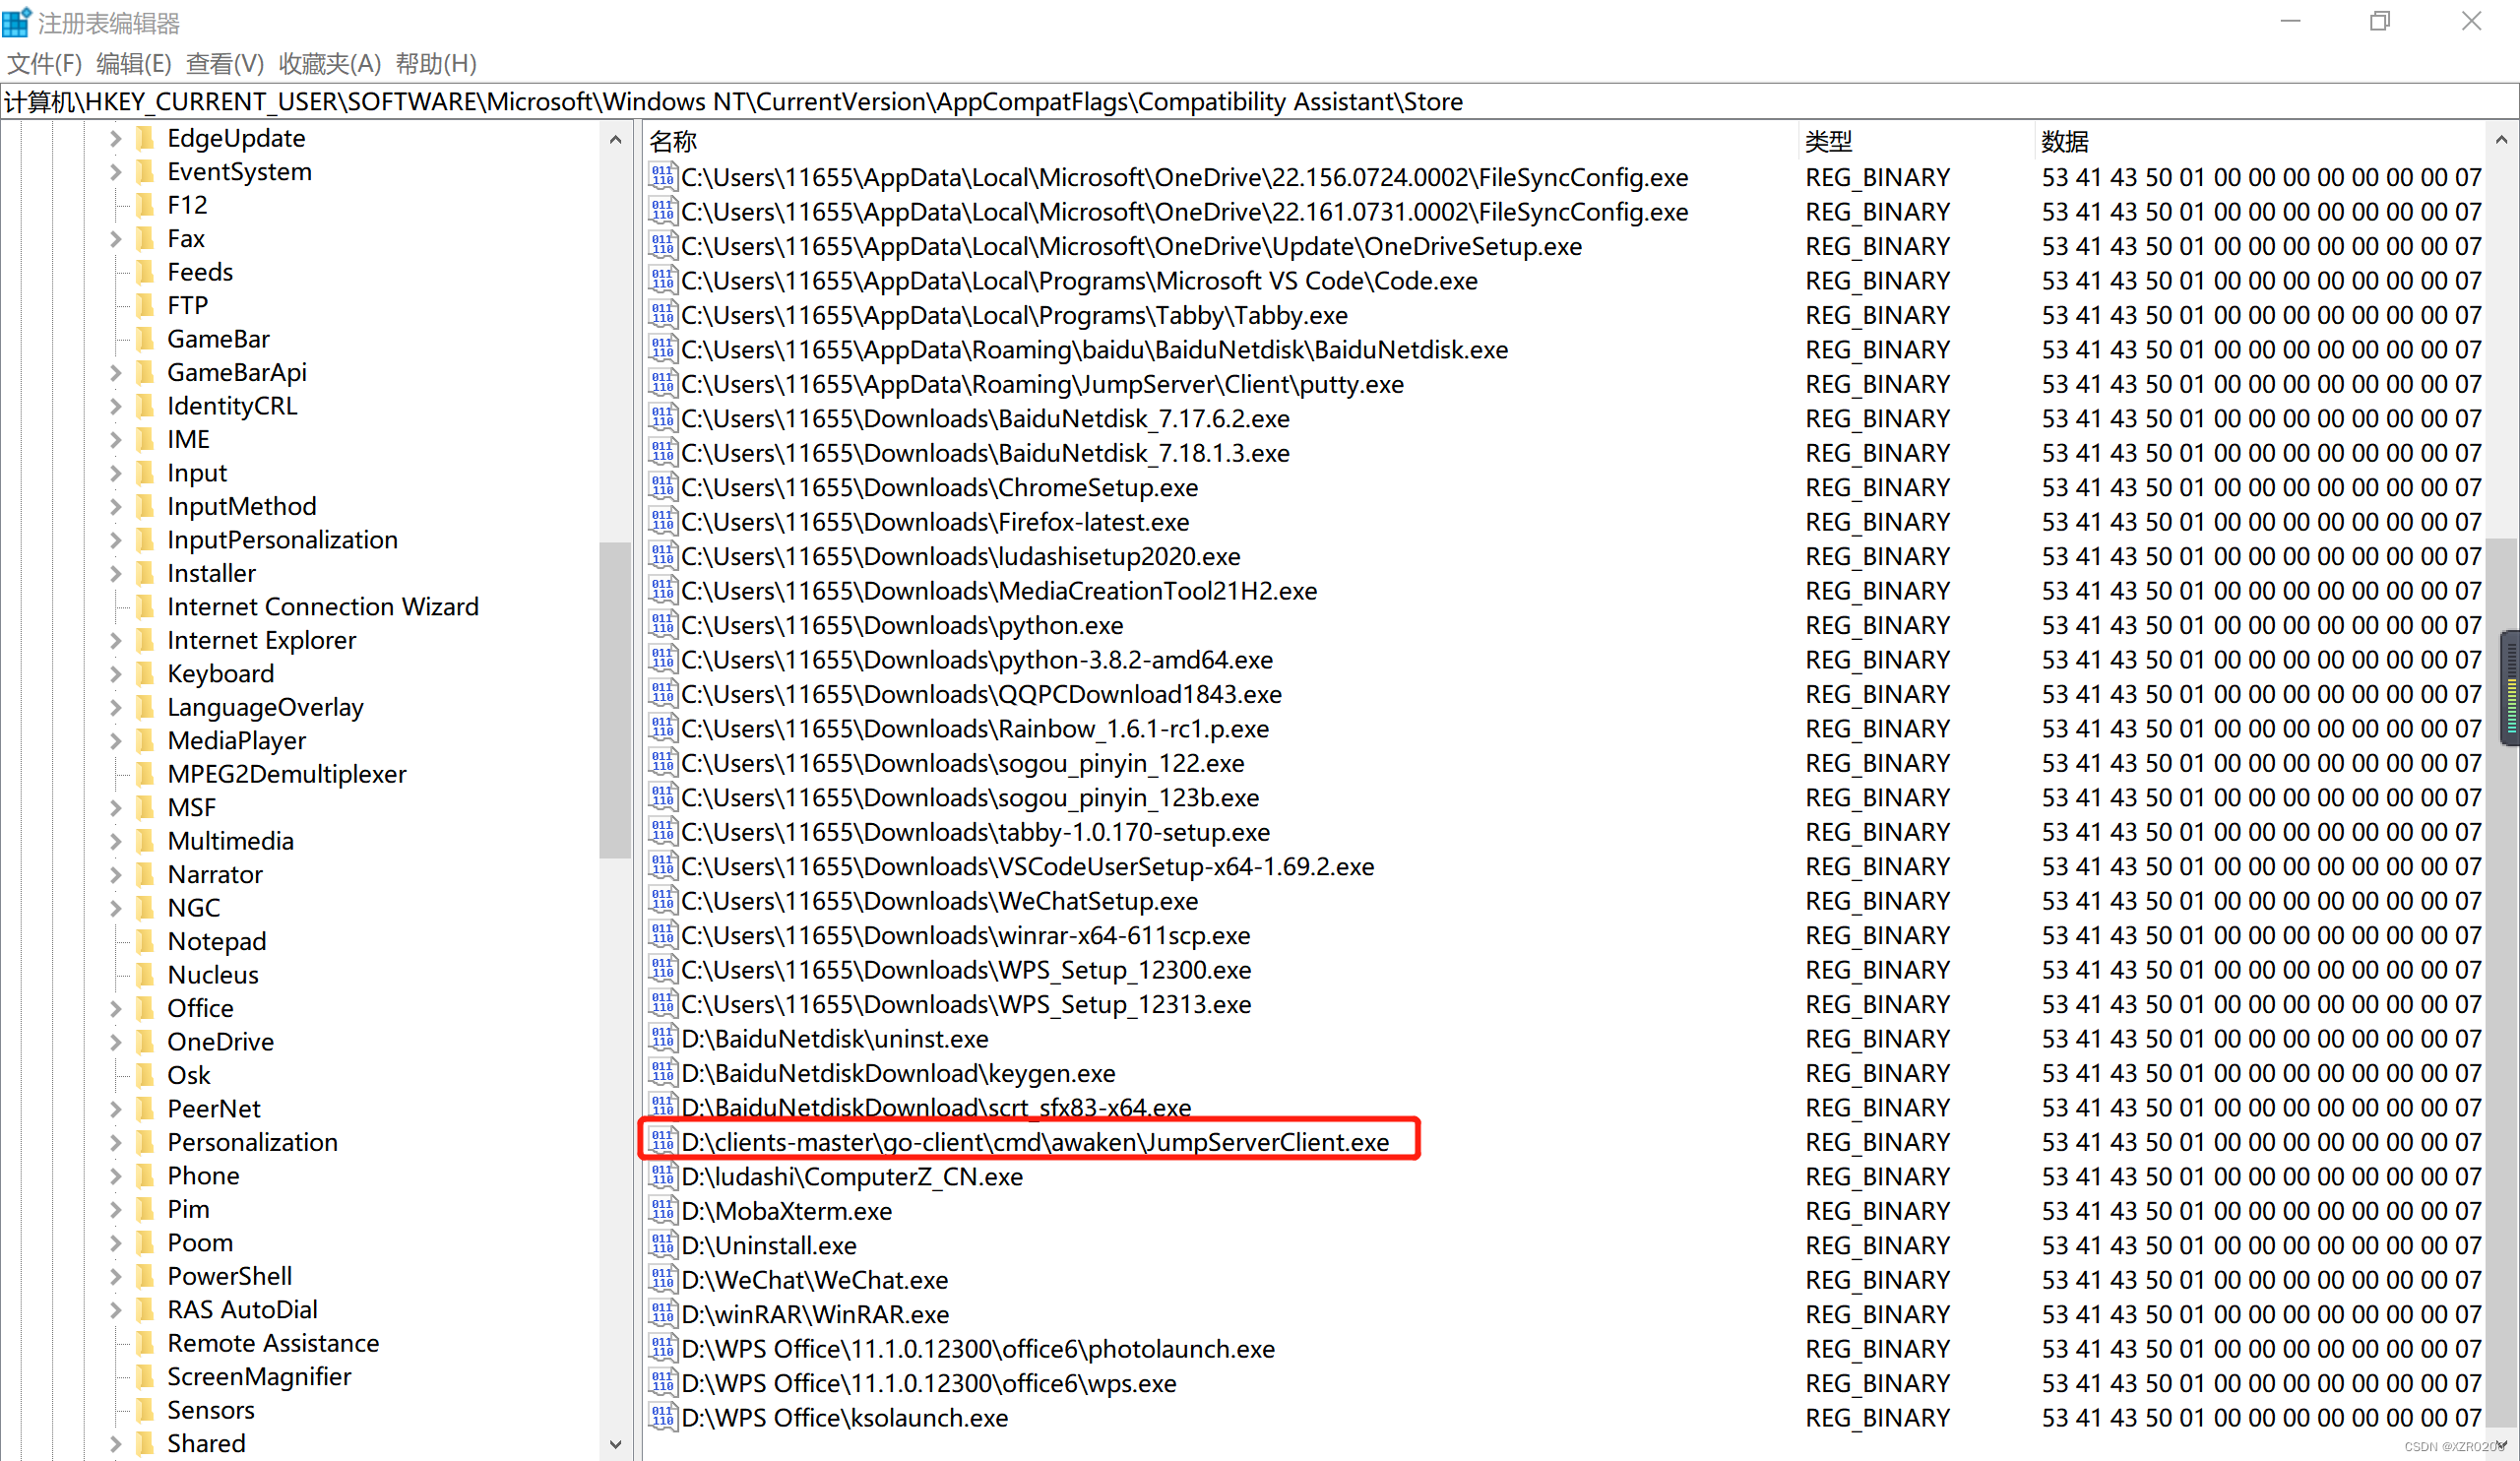The height and width of the screenshot is (1461, 2520).
Task: Click the folder icon of the FTP key
Action: pos(146,305)
